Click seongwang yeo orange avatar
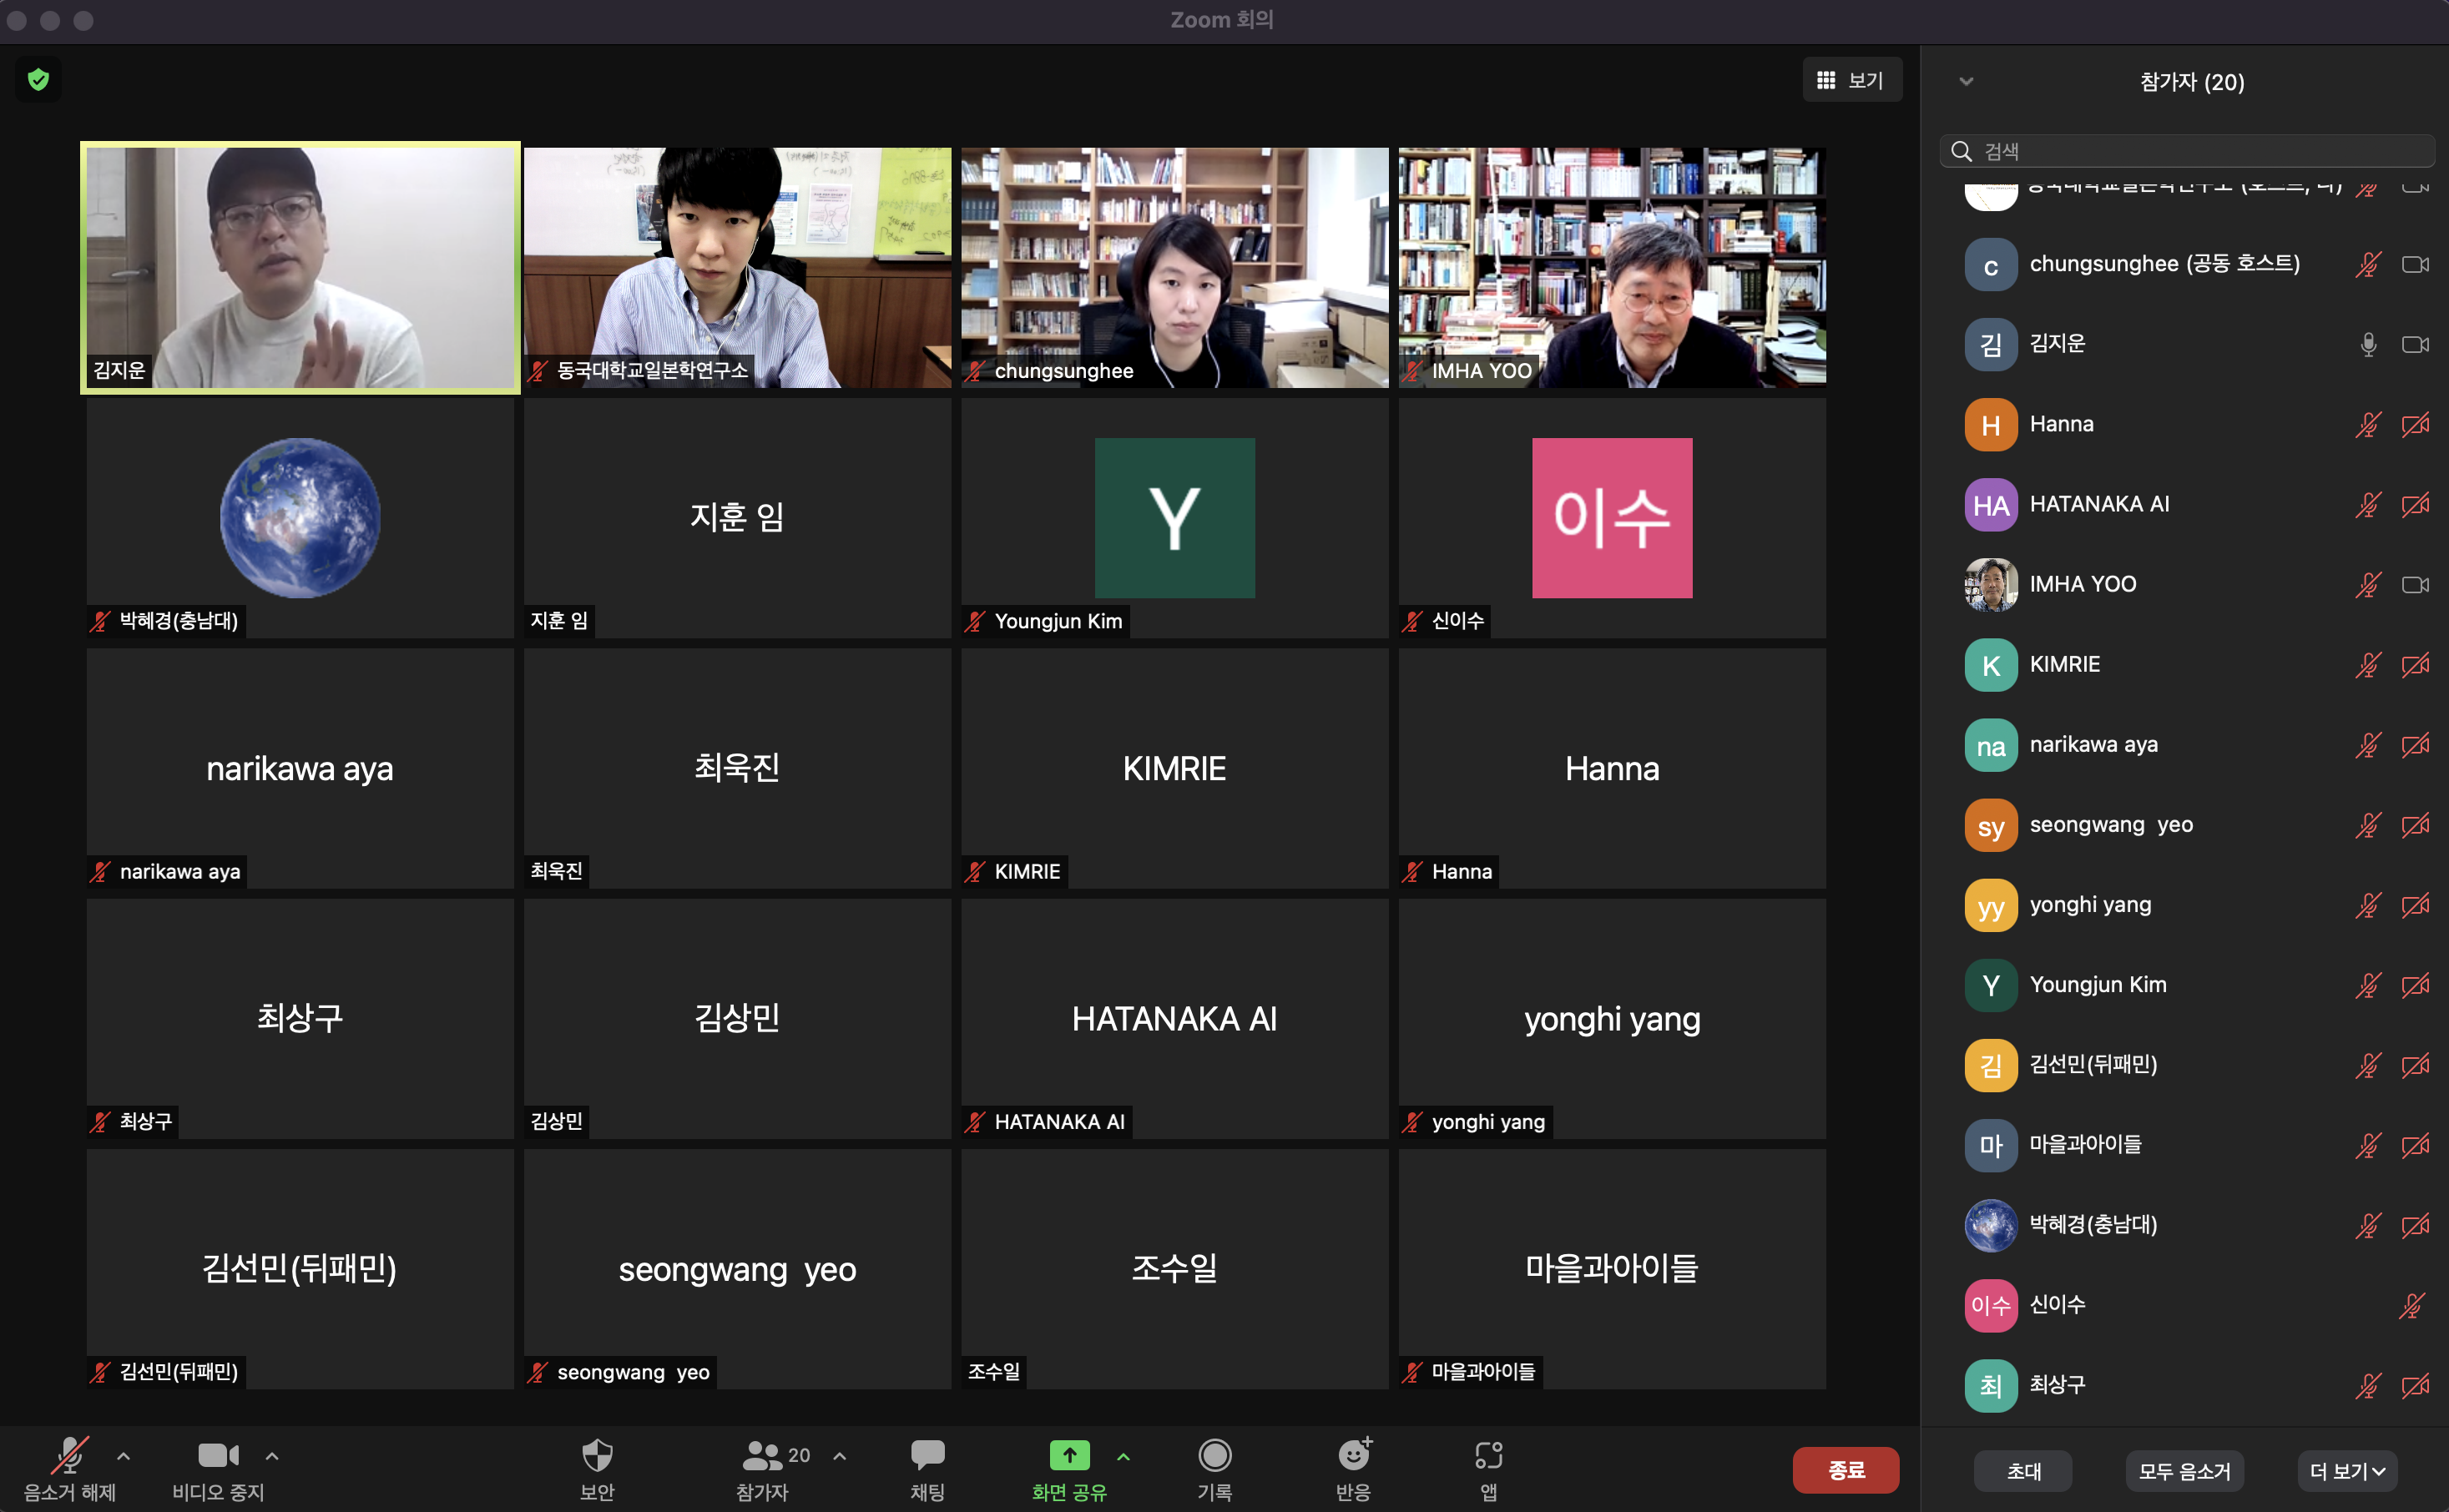The height and width of the screenshot is (1512, 2449). coord(1990,825)
